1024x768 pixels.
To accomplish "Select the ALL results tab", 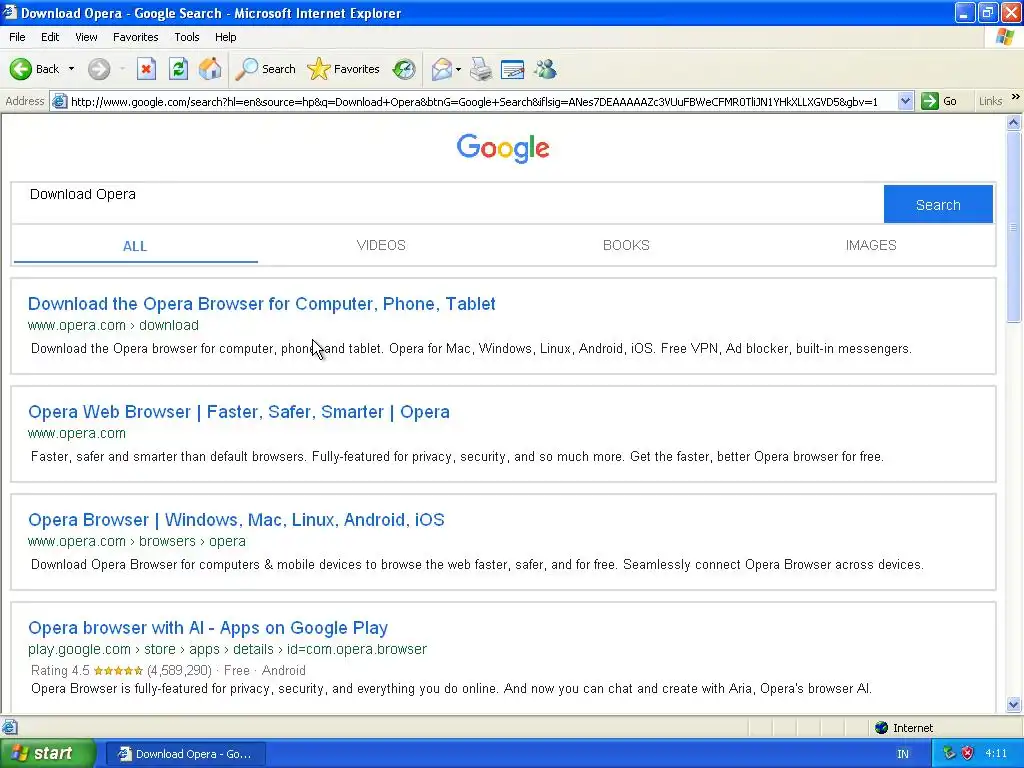I will tap(135, 246).
